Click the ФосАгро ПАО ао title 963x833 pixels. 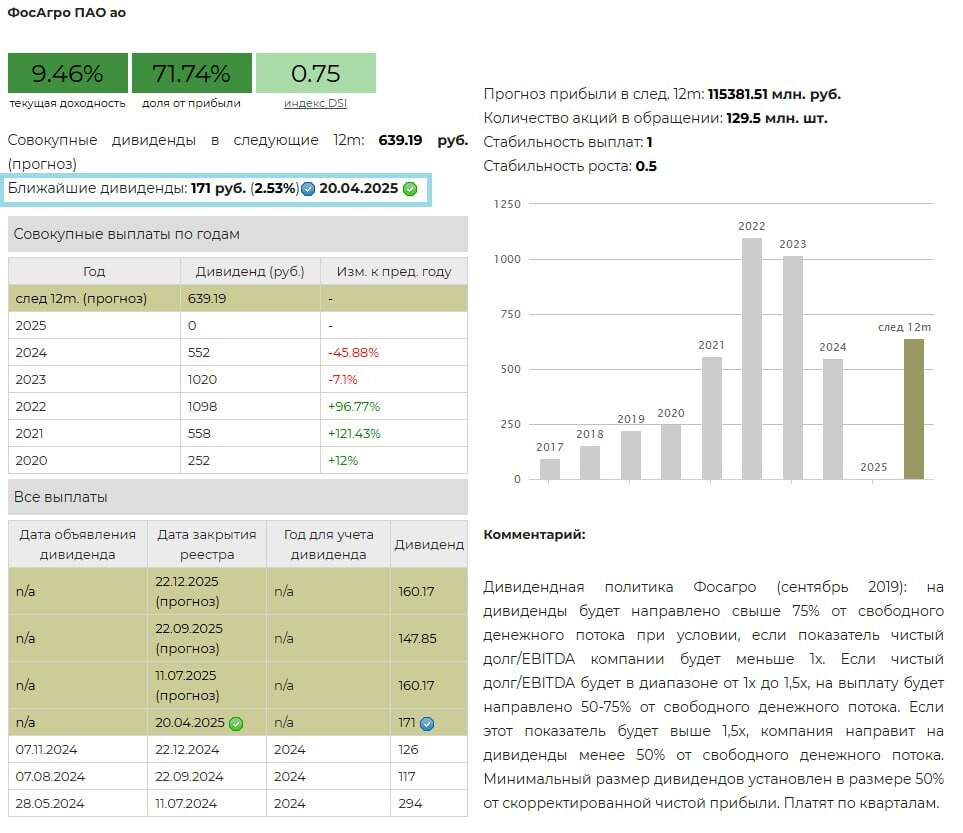pos(67,13)
